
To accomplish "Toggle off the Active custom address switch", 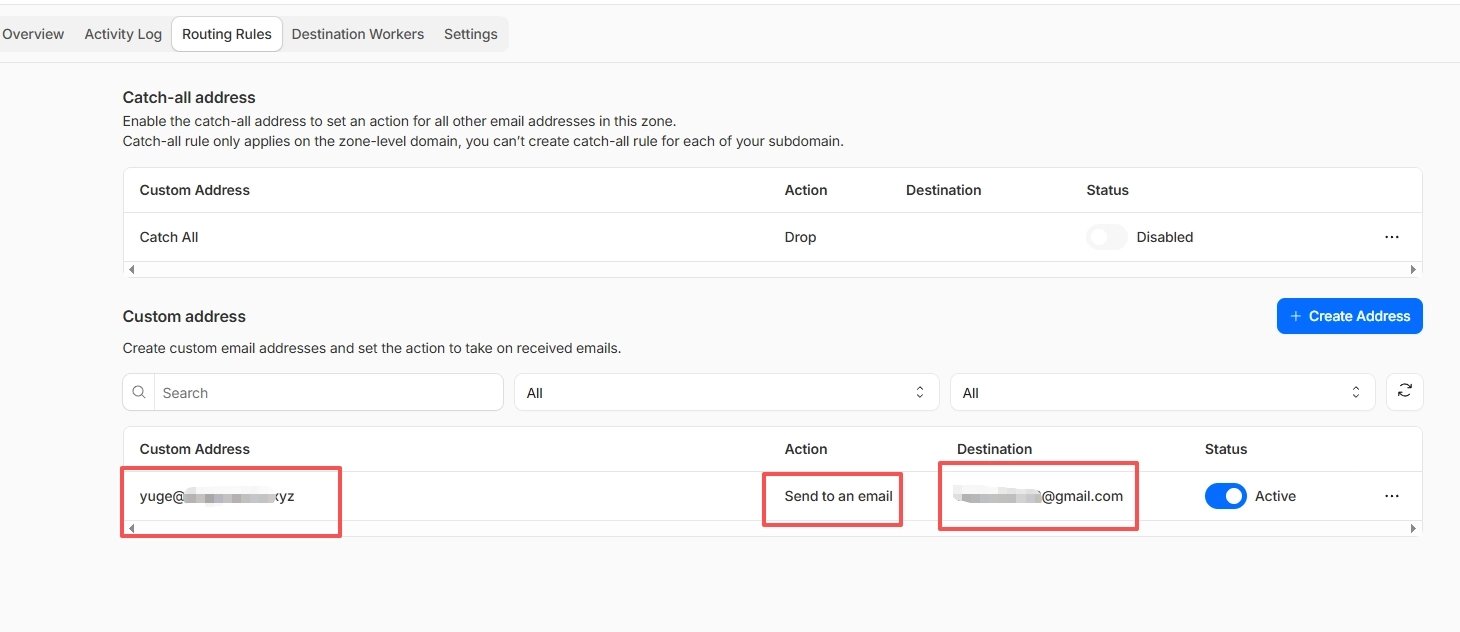I will coord(1225,496).
